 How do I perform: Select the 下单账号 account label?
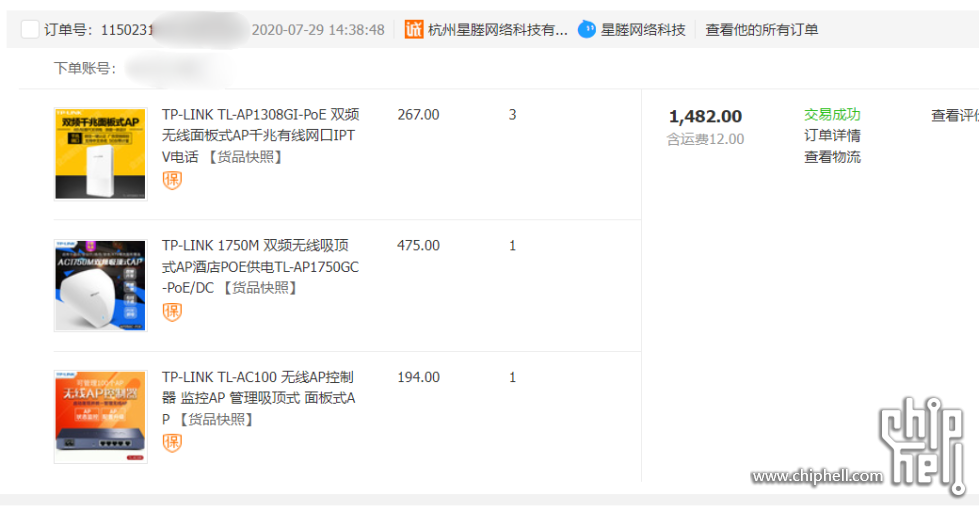pos(84,67)
